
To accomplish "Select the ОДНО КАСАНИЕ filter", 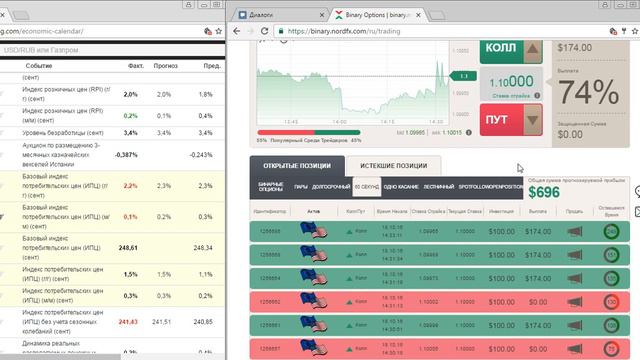I will pos(401,187).
